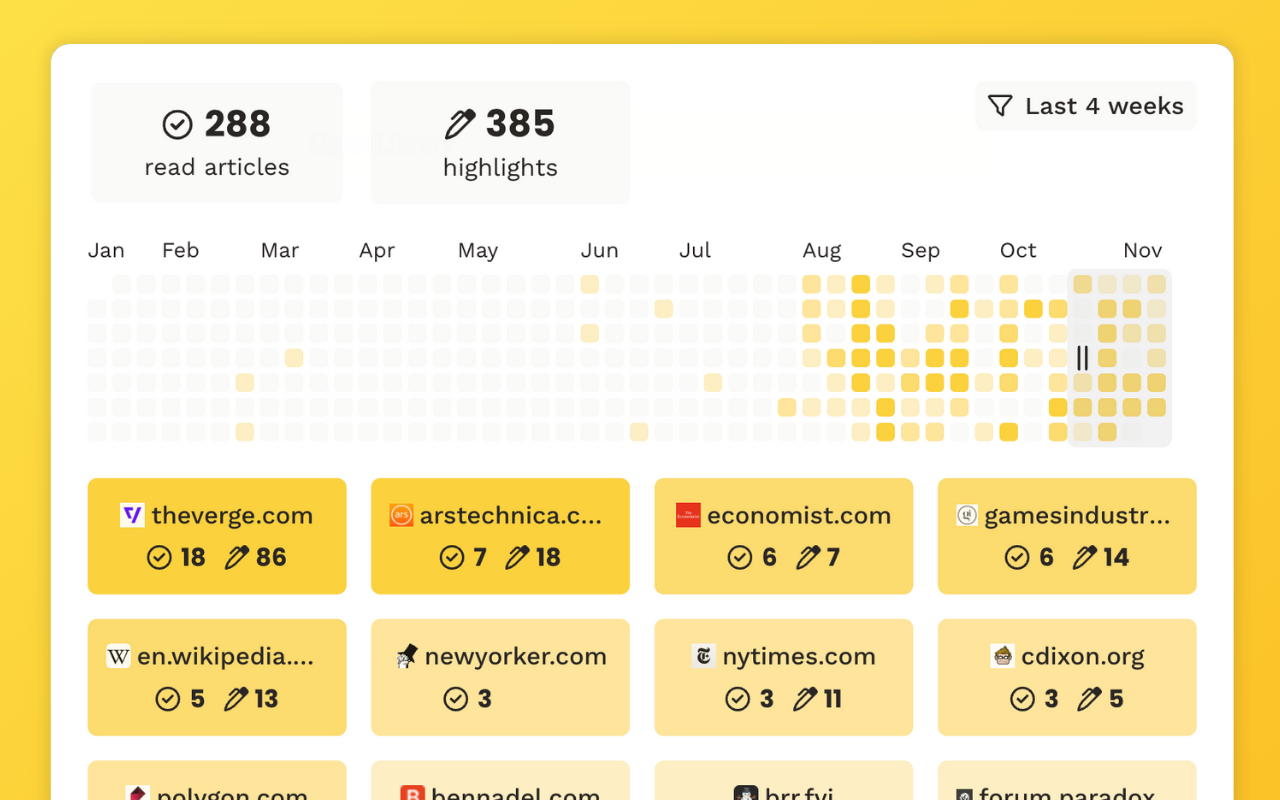This screenshot has height=800, width=1280.
Task: Click the cdixon.org avatar favicon
Action: [x=1002, y=656]
